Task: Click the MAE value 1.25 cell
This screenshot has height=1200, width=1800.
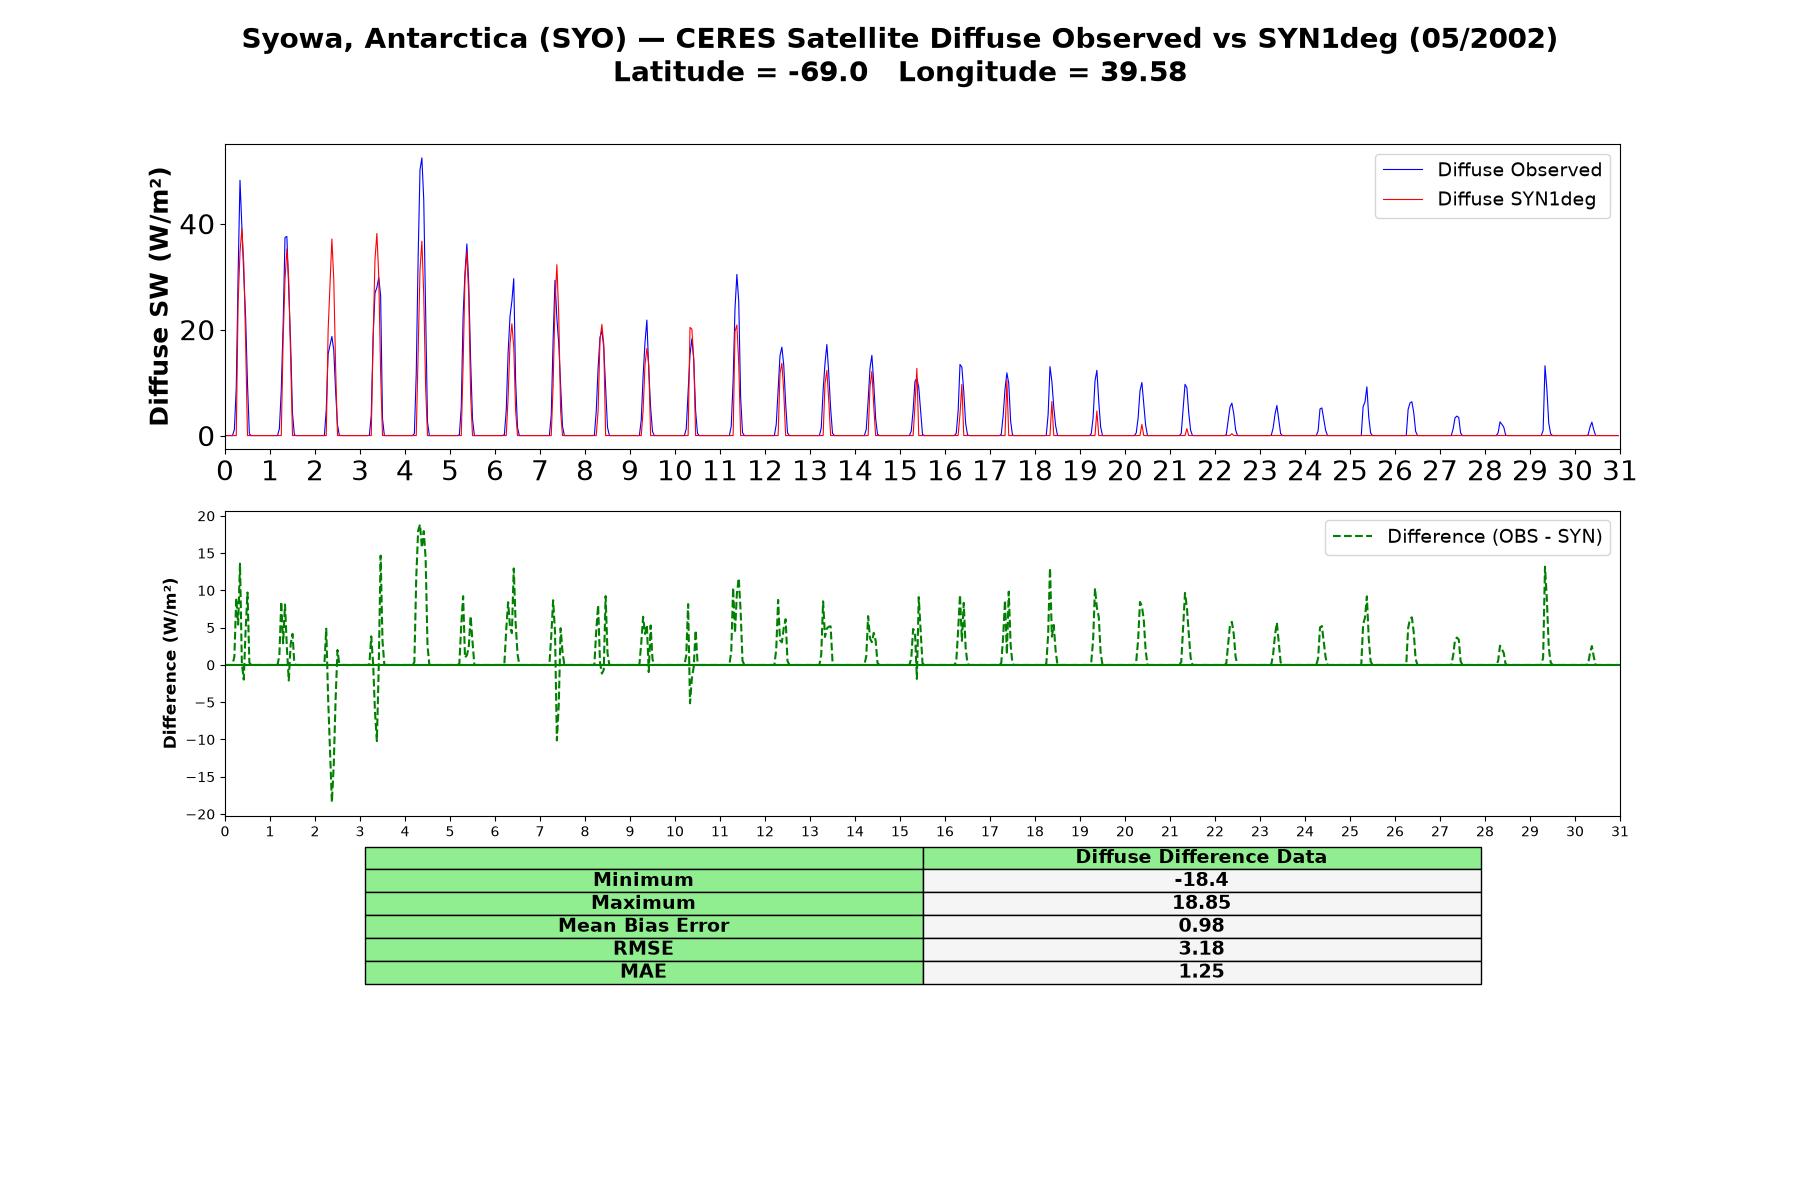Action: tap(1201, 972)
